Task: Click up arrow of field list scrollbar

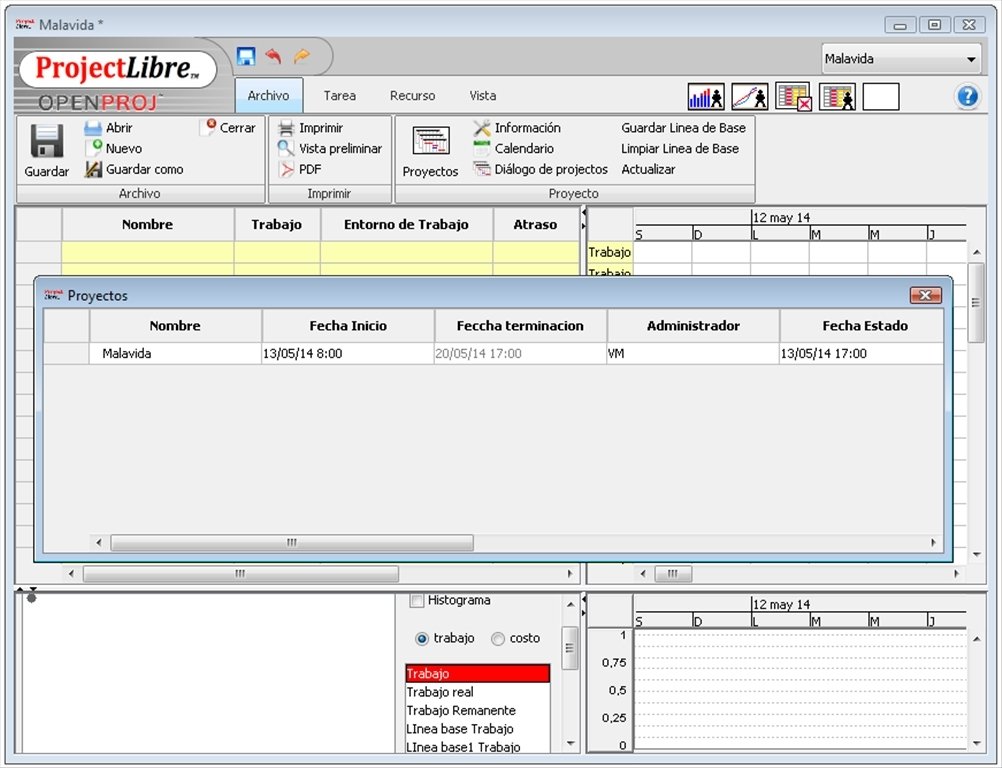Action: 570,603
